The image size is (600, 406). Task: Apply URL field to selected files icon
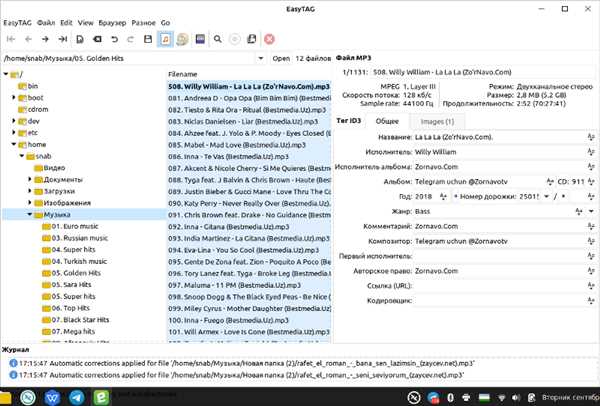click(x=591, y=286)
